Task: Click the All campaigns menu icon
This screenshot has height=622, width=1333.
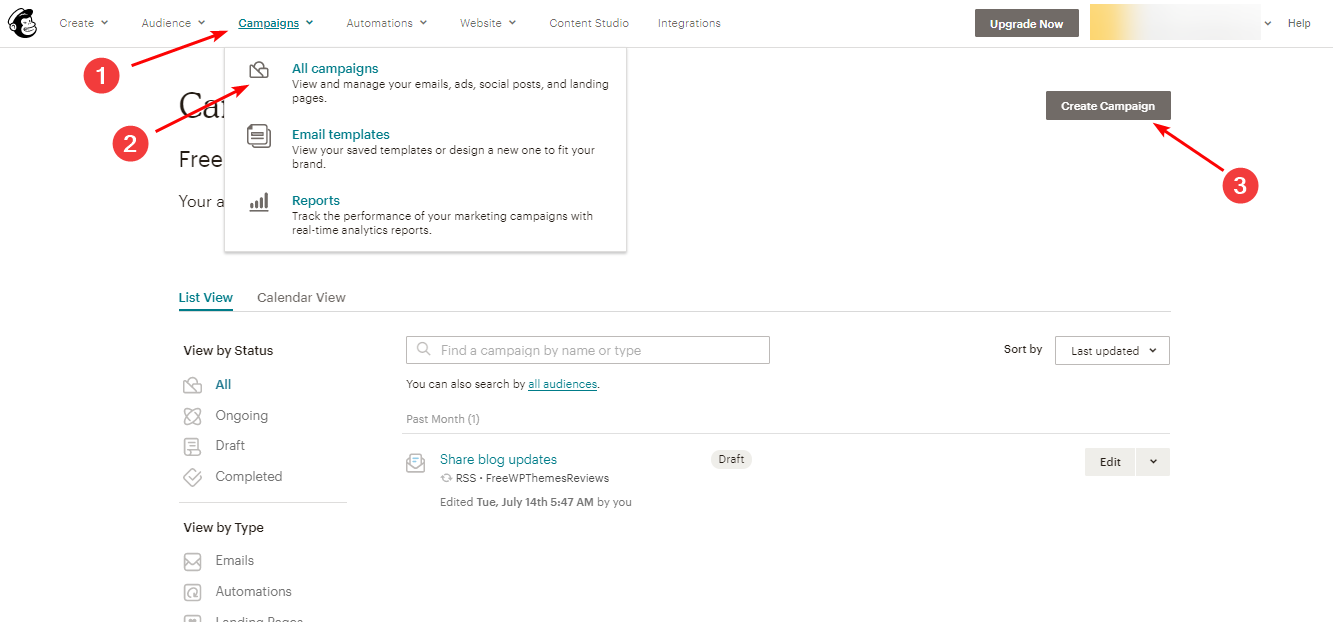Action: tap(259, 70)
